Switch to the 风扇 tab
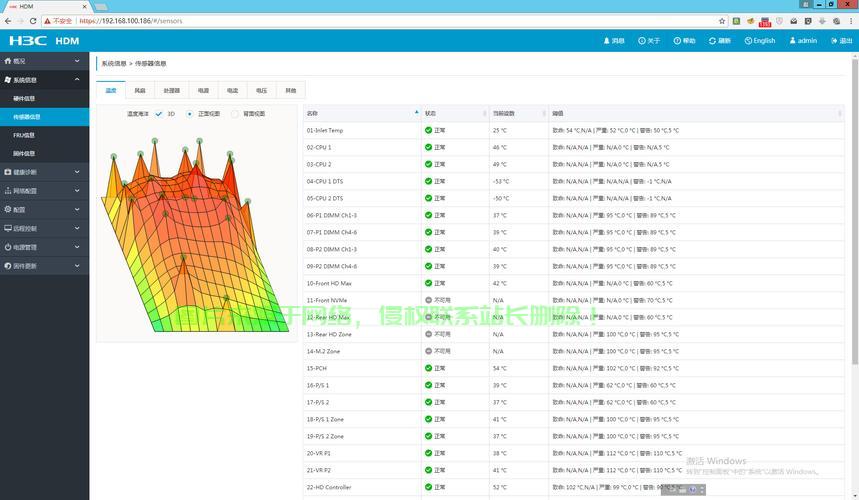The image size is (859, 500). [140, 90]
